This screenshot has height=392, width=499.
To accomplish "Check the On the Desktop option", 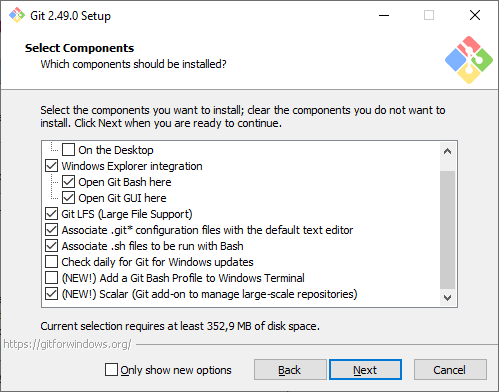I will 68,150.
